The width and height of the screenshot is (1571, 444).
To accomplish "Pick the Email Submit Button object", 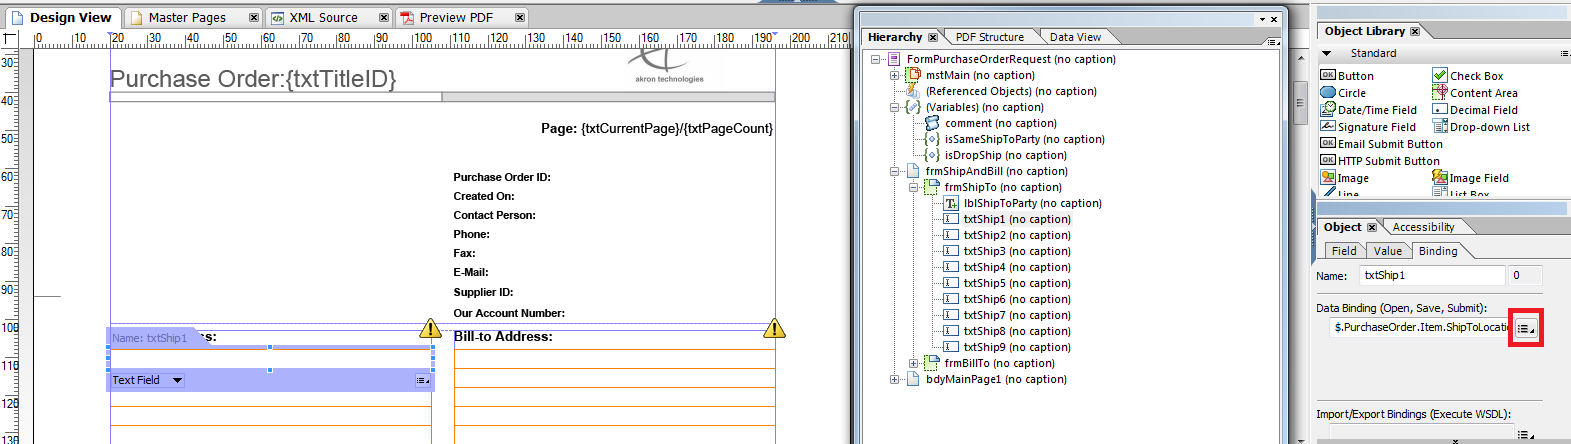I will click(x=1382, y=144).
